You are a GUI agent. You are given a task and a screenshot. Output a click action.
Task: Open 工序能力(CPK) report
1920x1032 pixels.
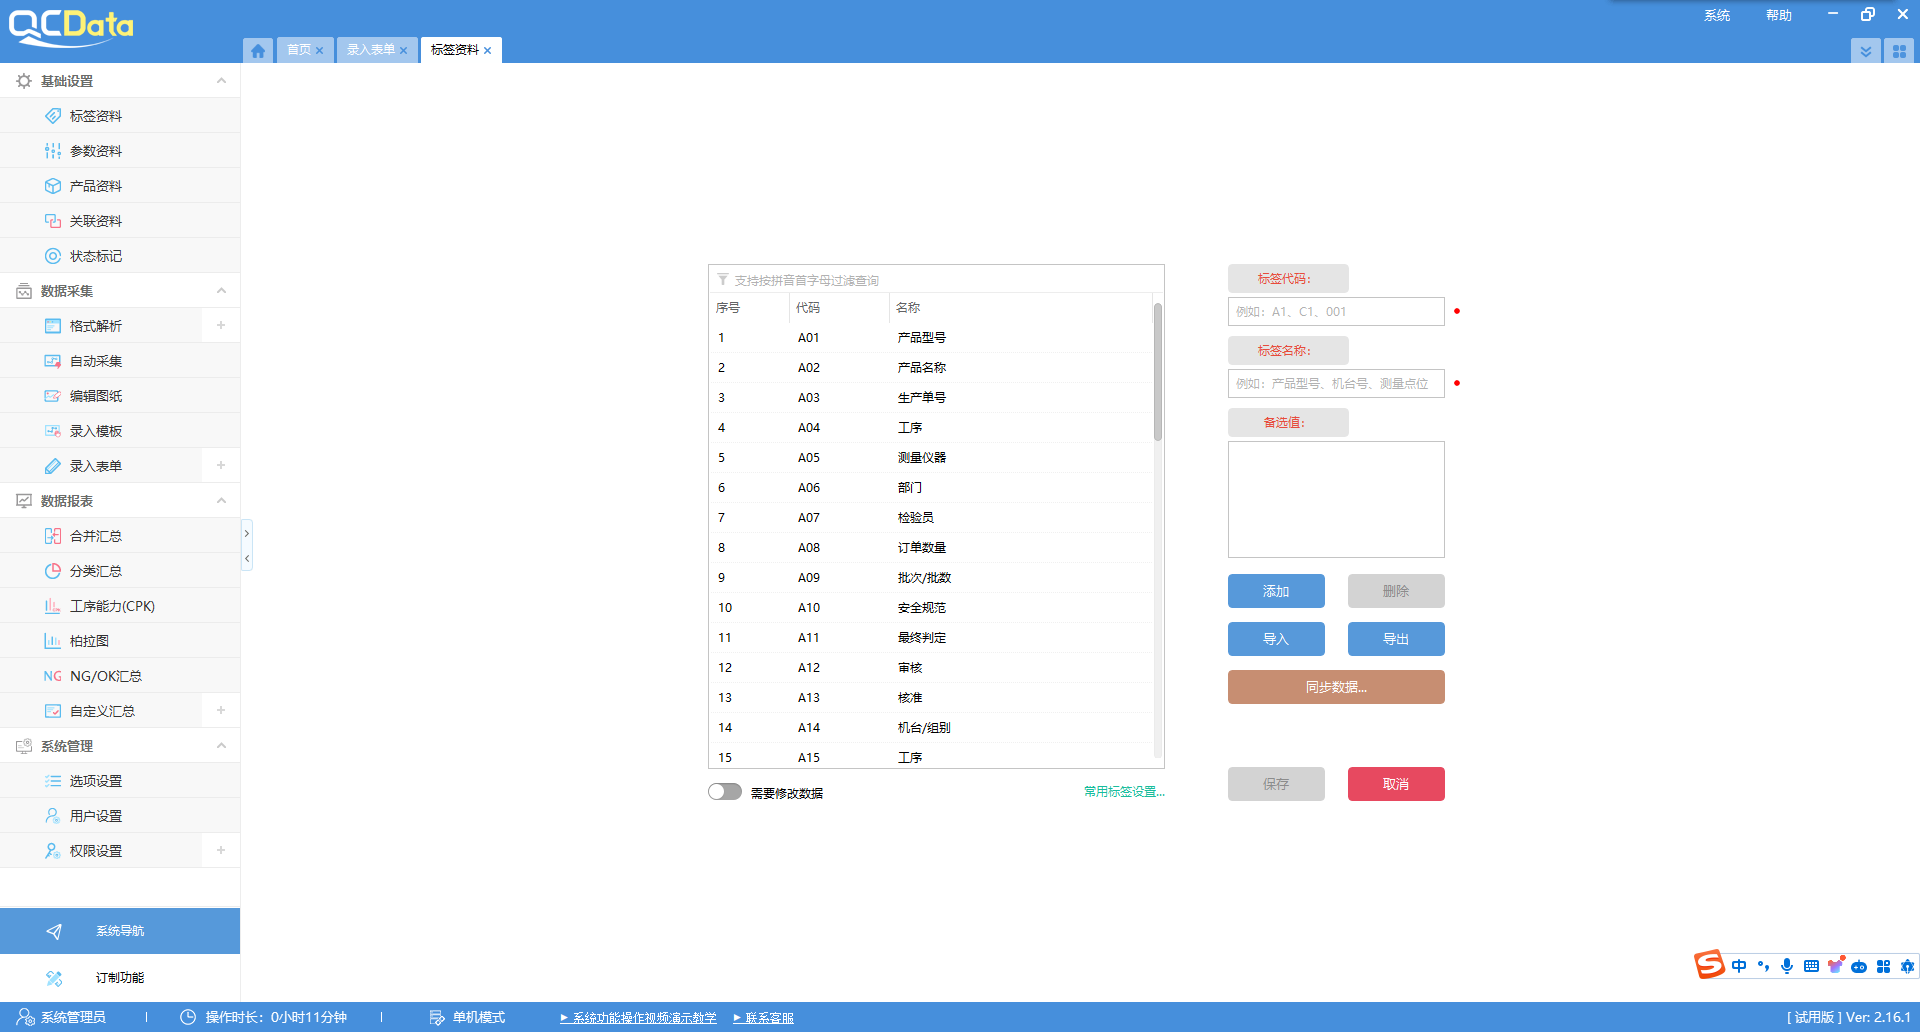112,606
